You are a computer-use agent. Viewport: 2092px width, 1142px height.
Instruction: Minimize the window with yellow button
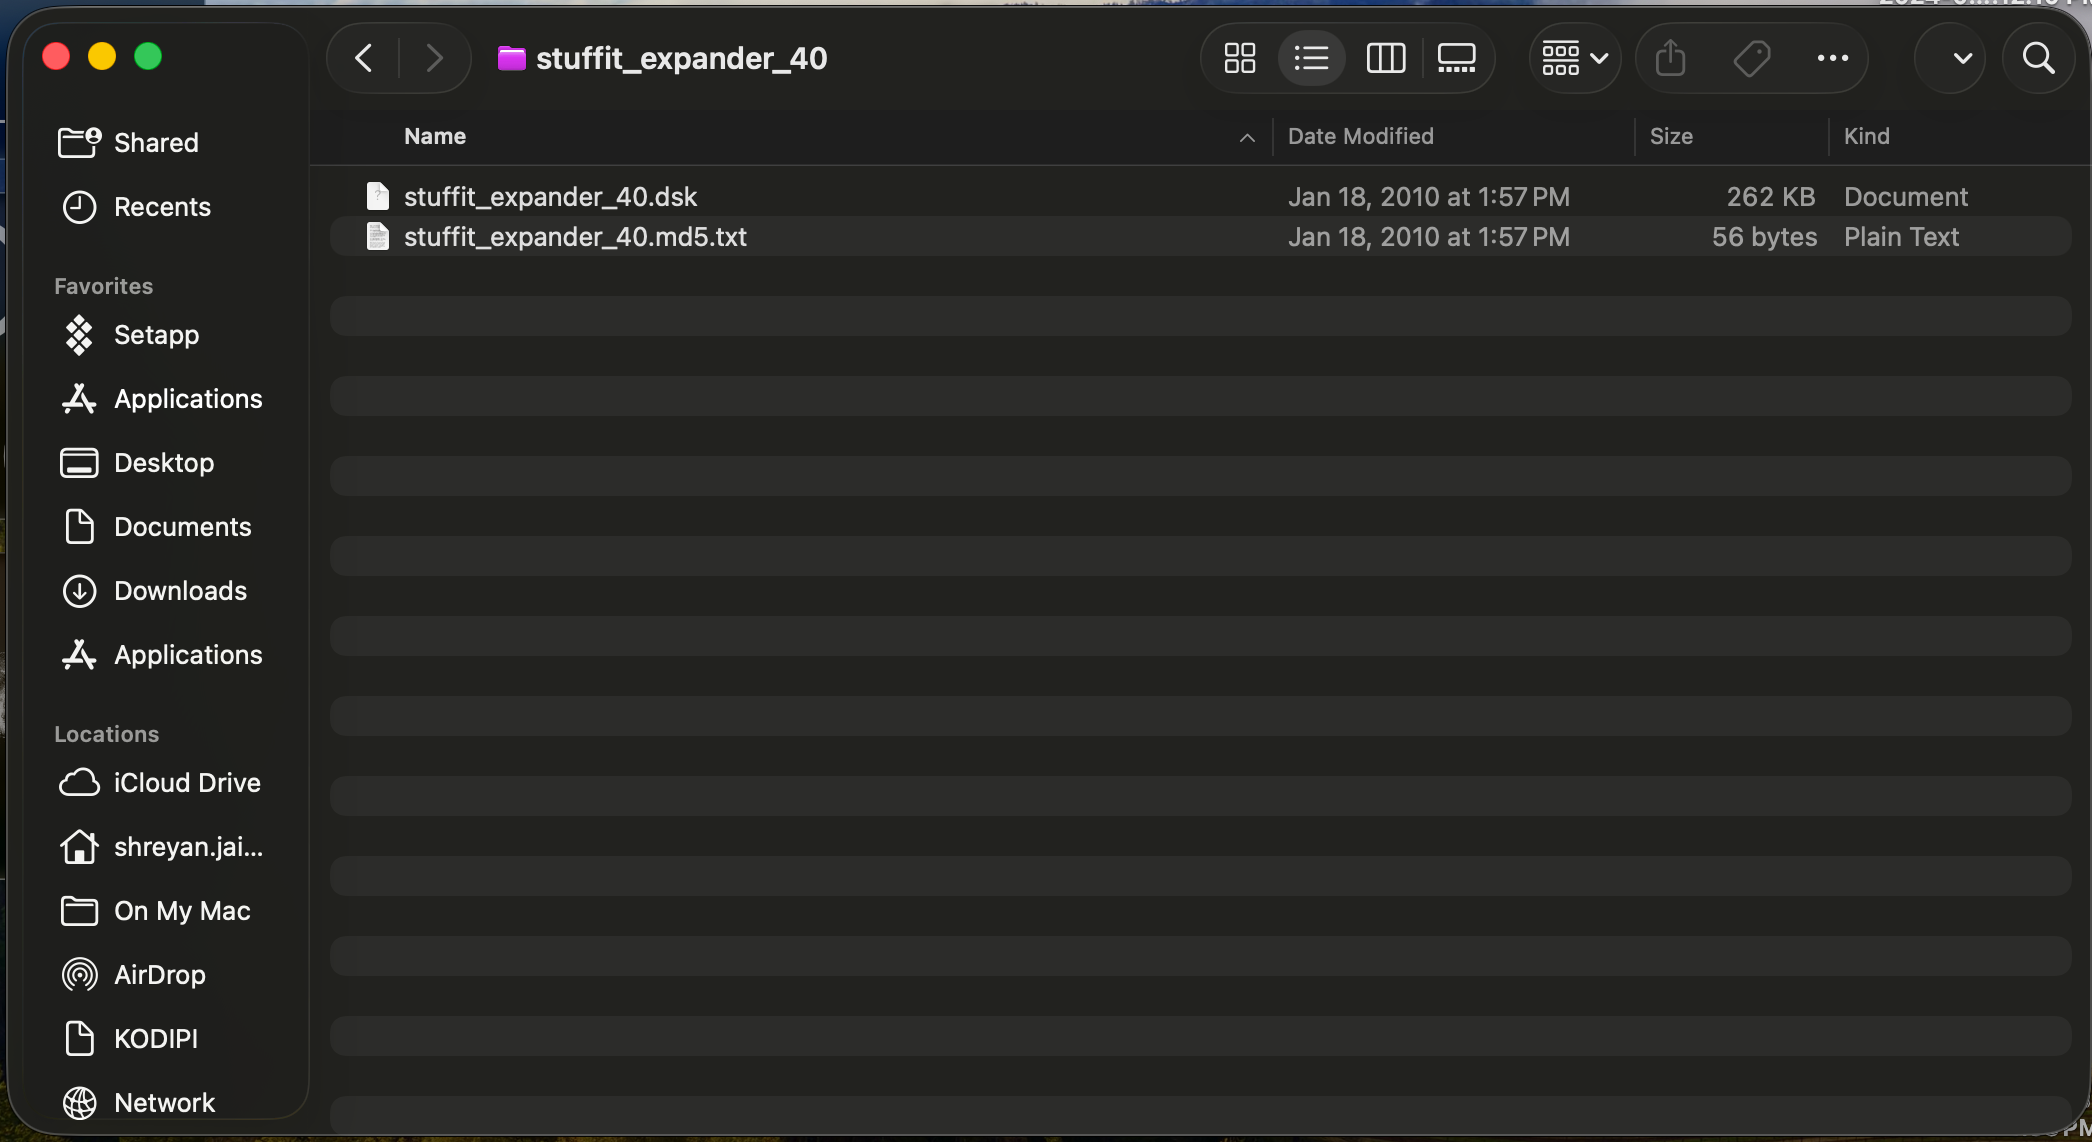coord(102,56)
